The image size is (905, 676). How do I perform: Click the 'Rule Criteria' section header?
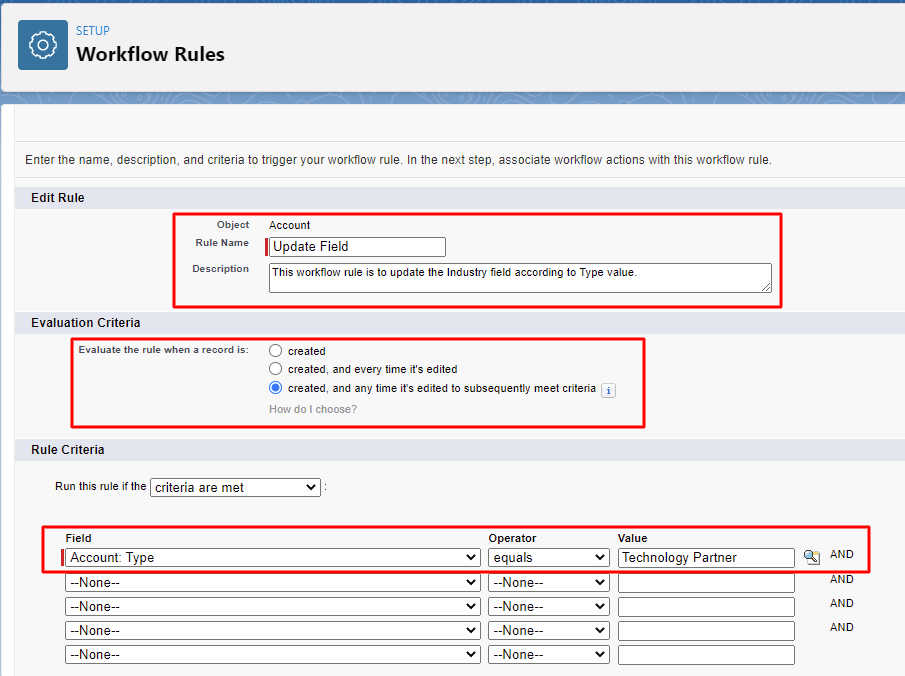68,450
